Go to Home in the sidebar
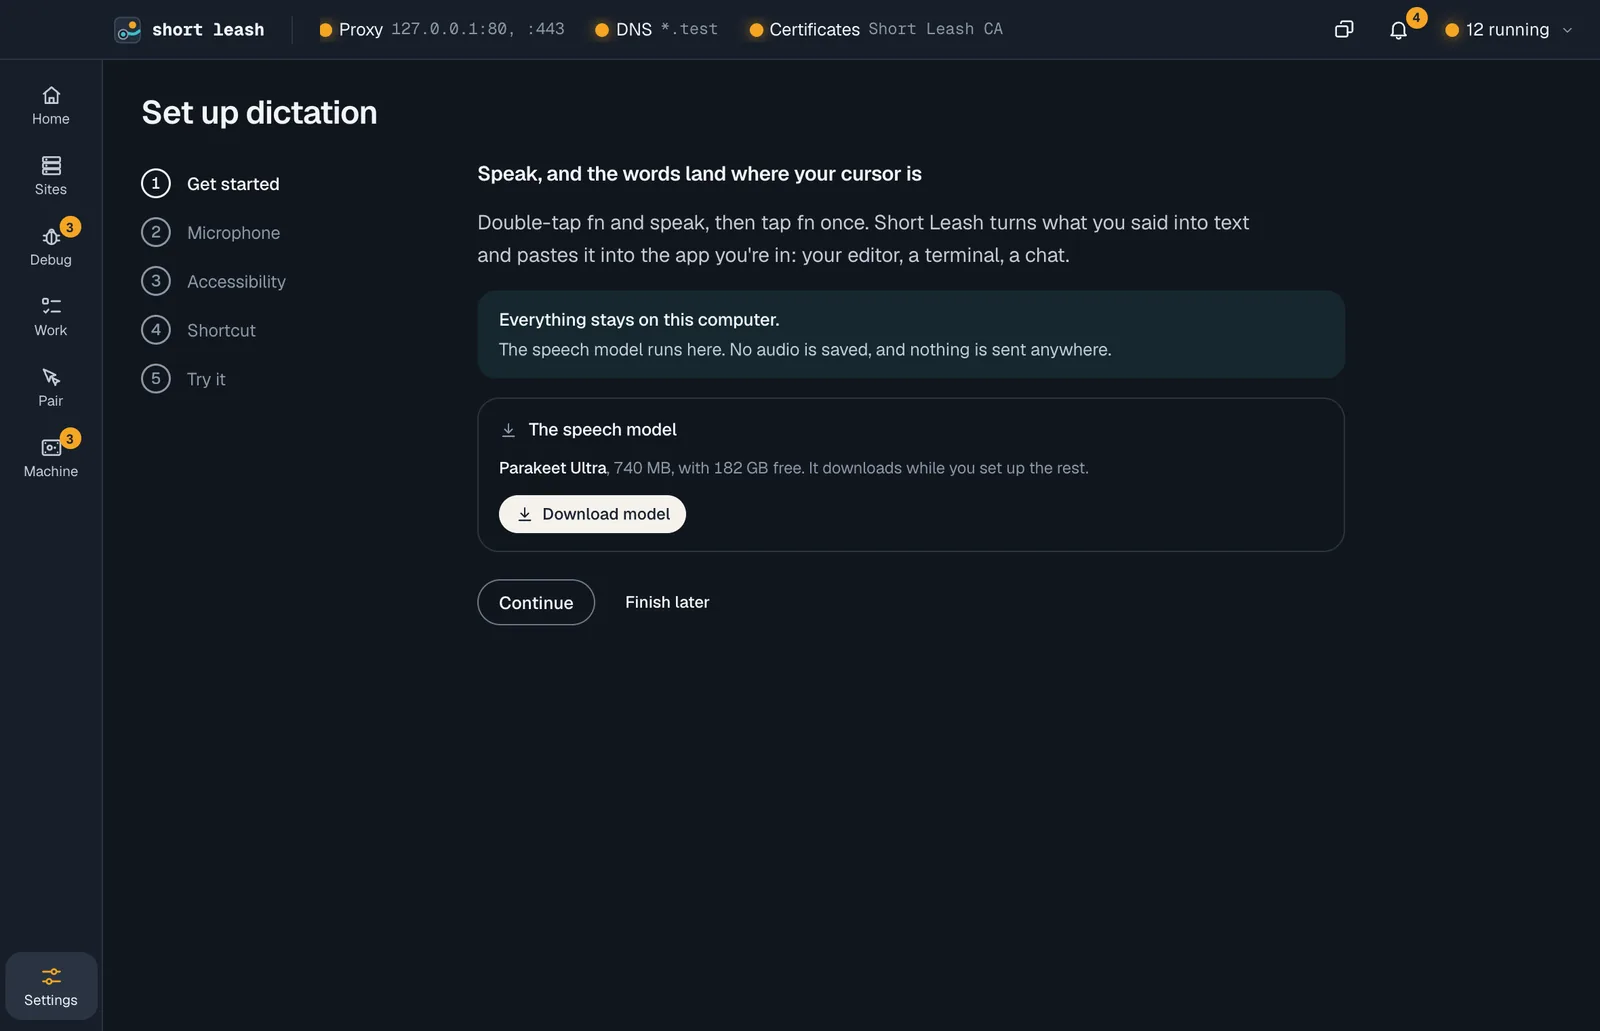Image resolution: width=1600 pixels, height=1031 pixels. pos(51,106)
